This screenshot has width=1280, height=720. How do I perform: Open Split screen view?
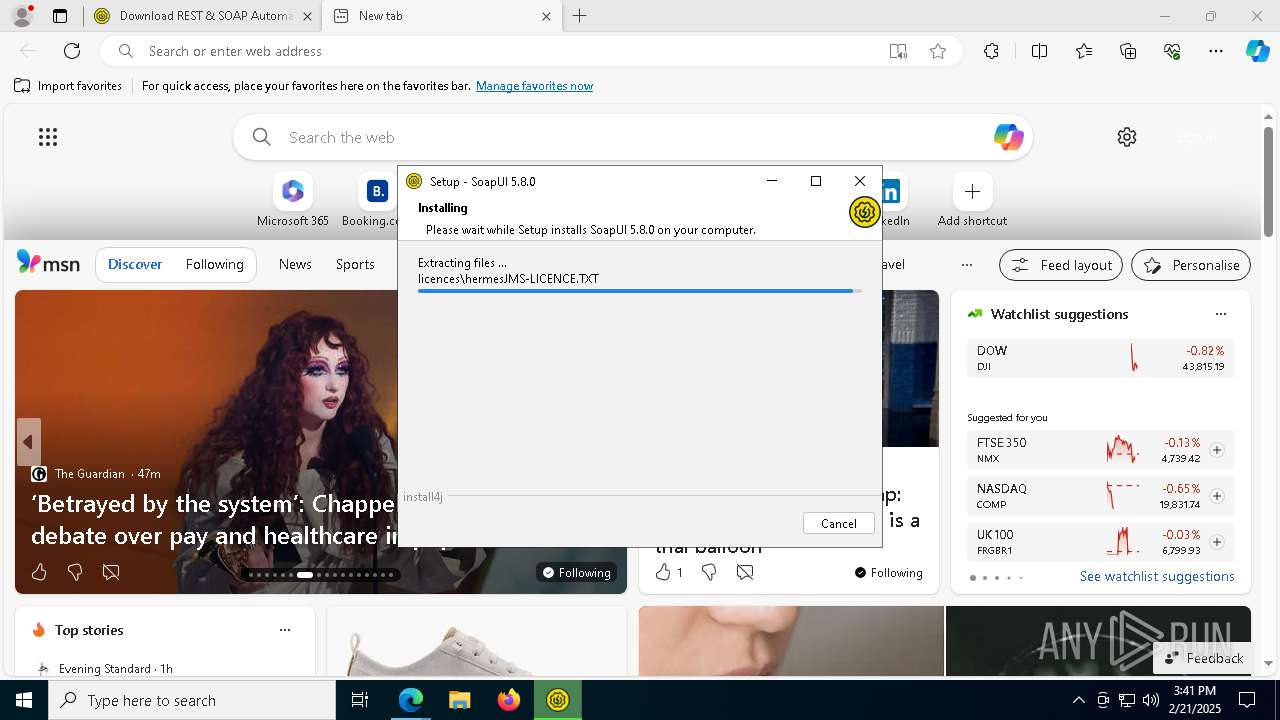click(x=1039, y=51)
